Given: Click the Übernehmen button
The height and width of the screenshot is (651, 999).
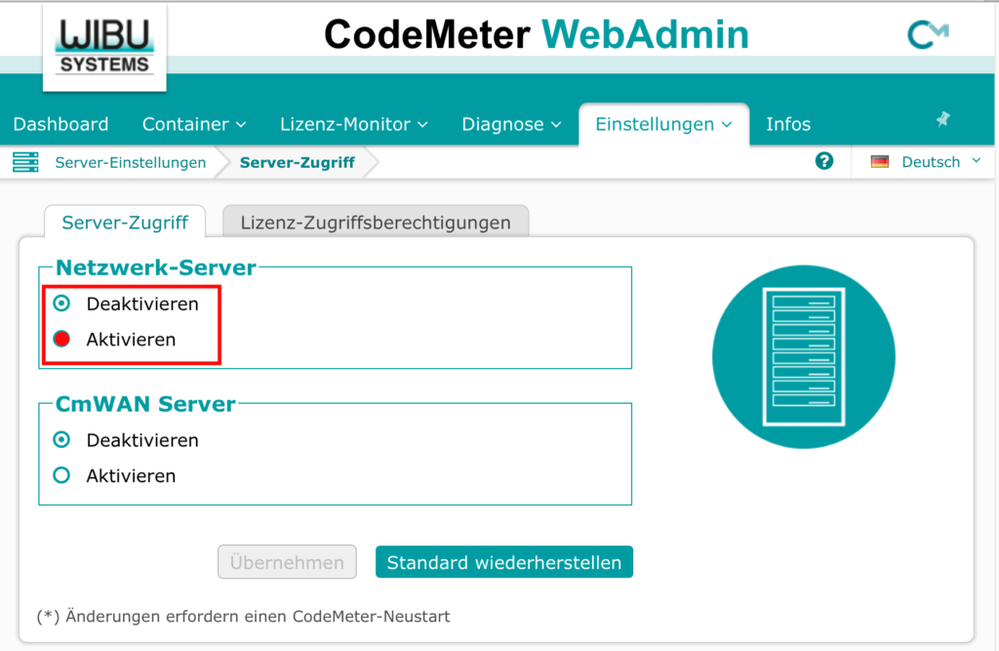Looking at the screenshot, I should click(287, 562).
